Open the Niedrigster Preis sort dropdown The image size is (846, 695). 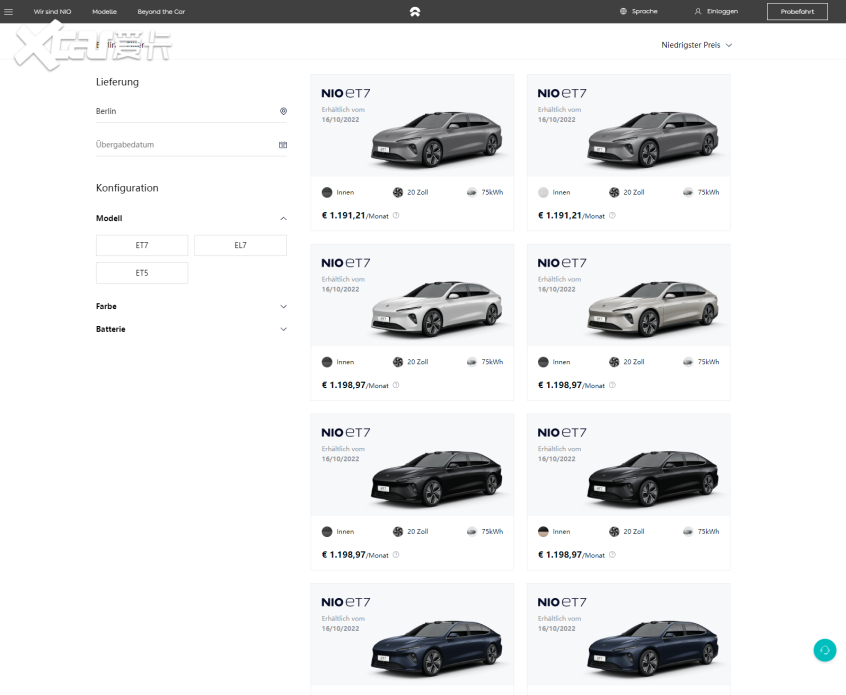[x=697, y=45]
